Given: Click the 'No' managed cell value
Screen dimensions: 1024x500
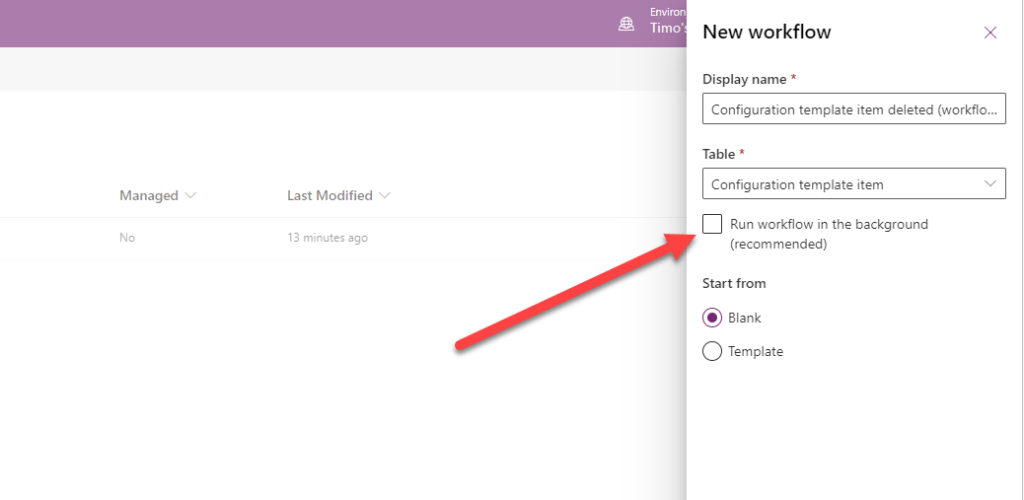Looking at the screenshot, I should pos(127,238).
